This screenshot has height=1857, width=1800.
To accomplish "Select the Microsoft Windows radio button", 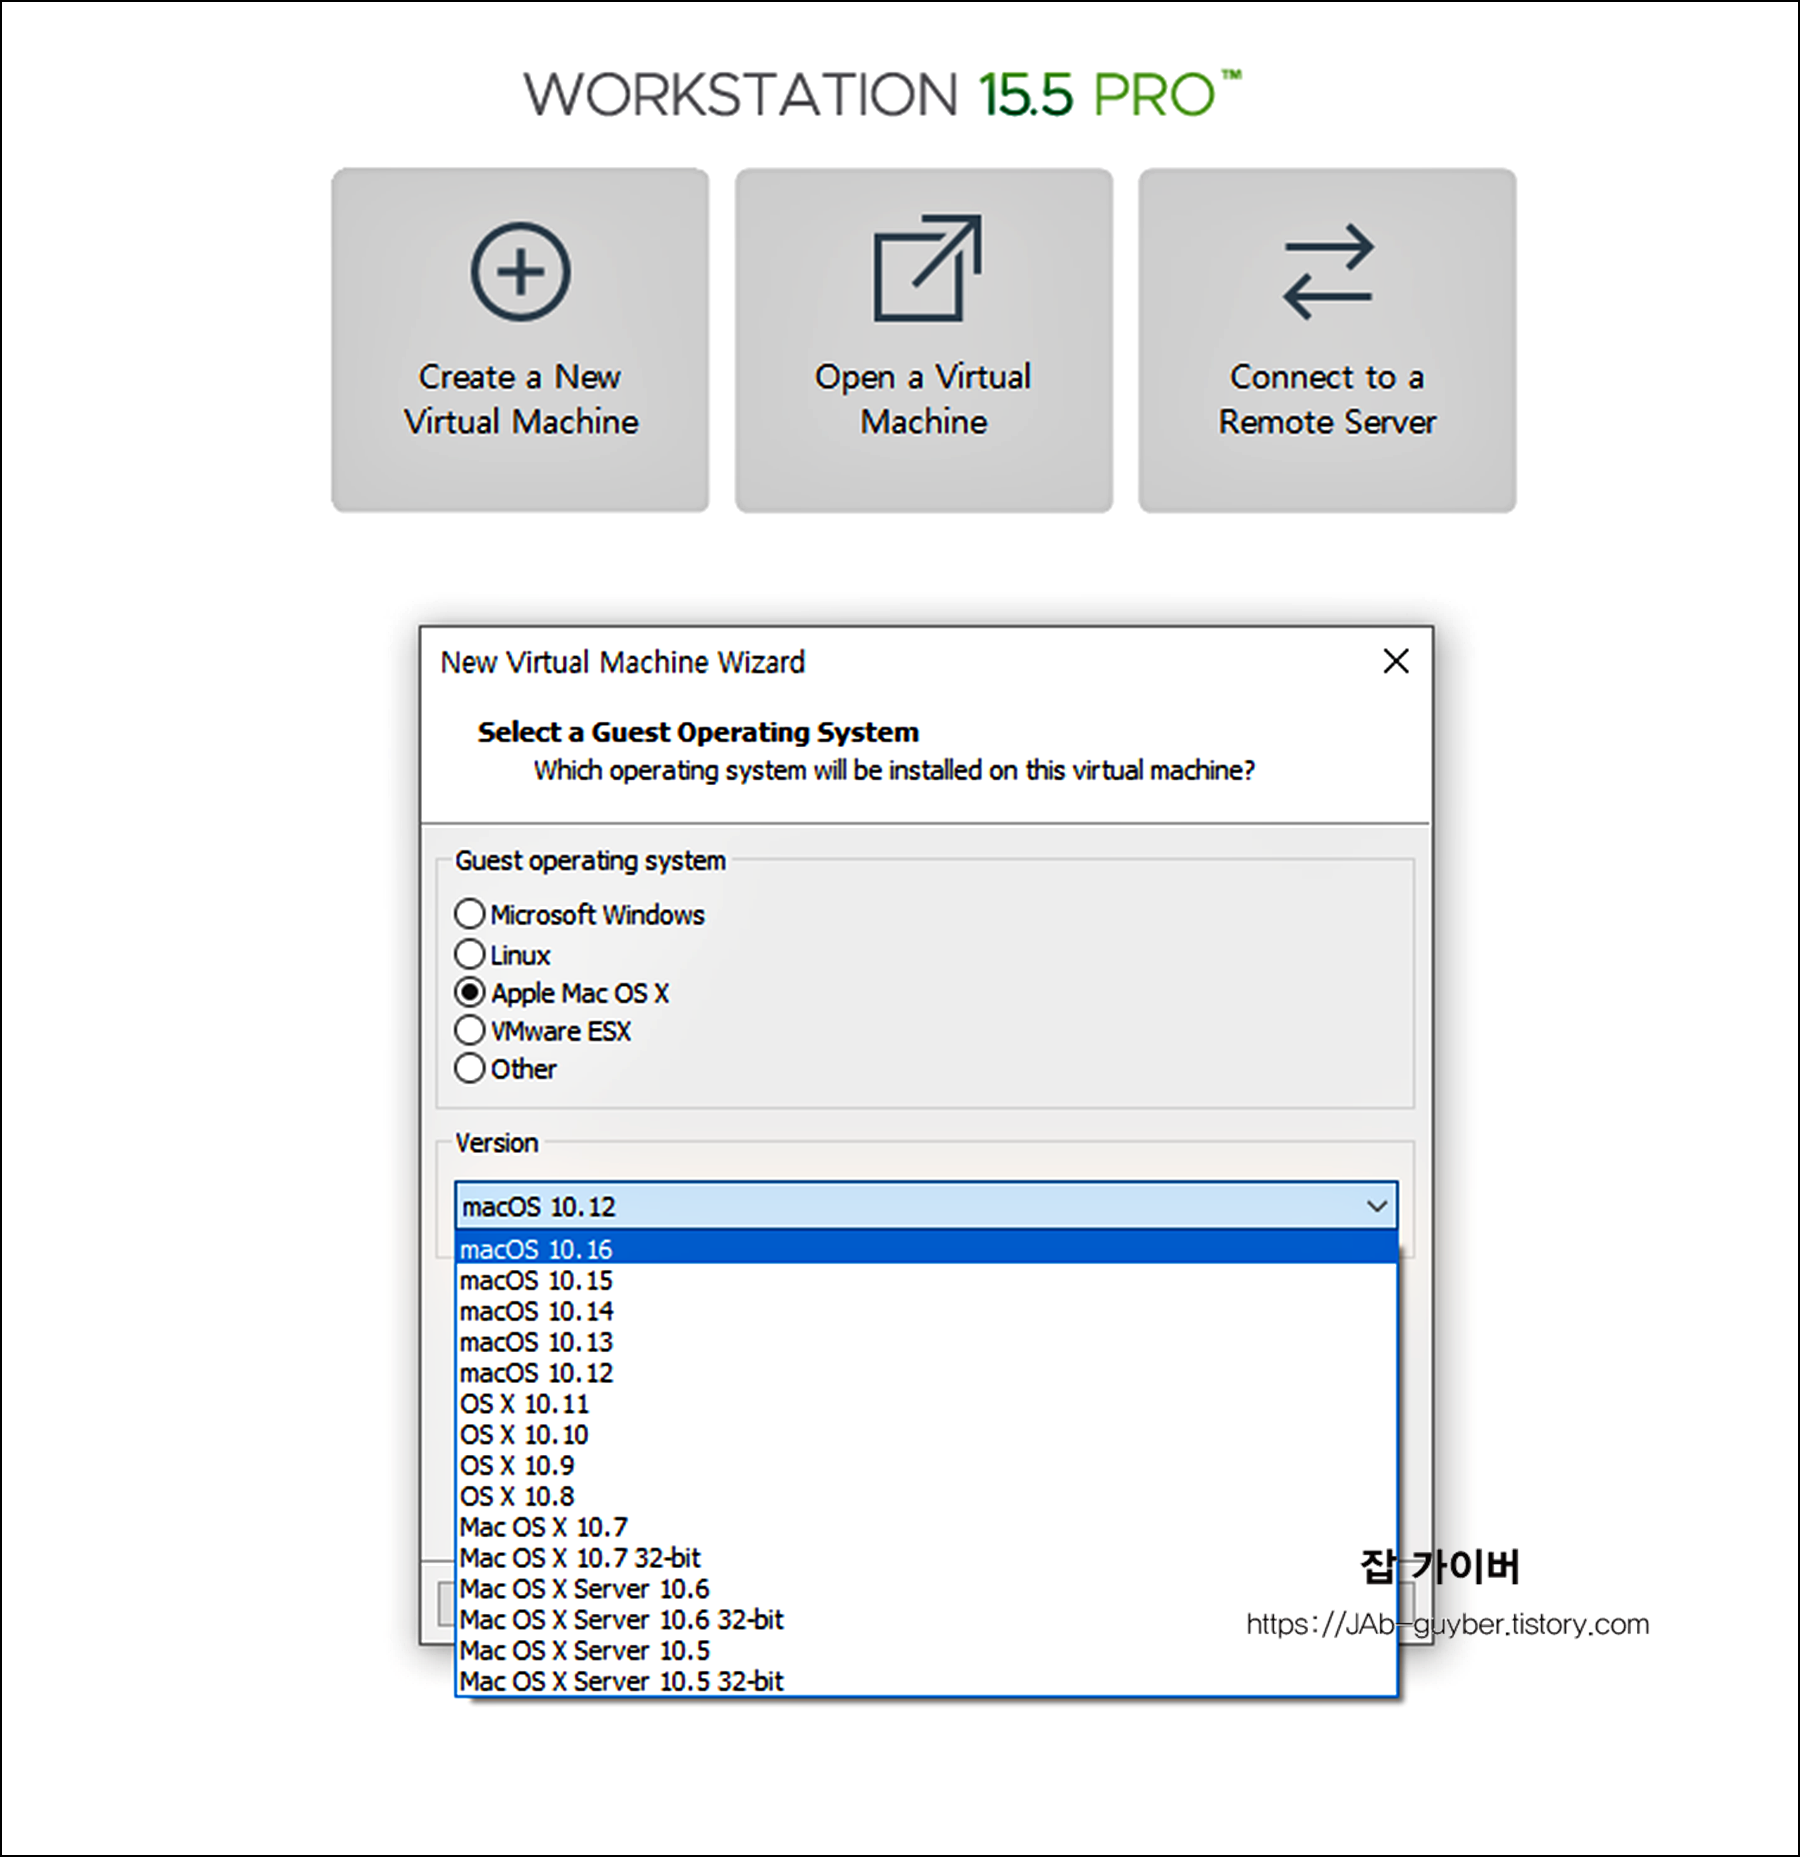I will click(x=470, y=914).
